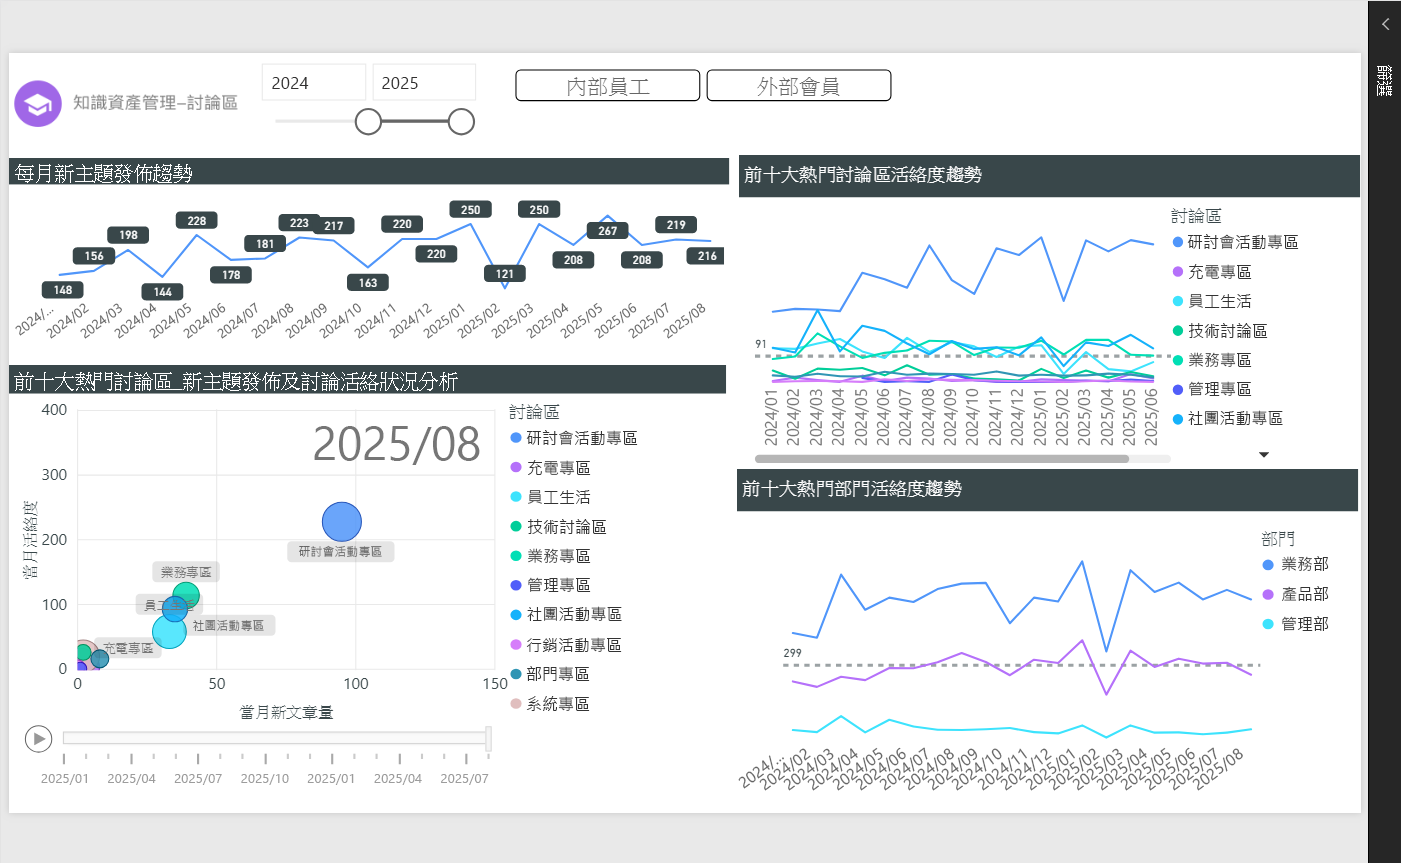Select the 內部員工 button
The height and width of the screenshot is (863, 1401).
tap(608, 86)
